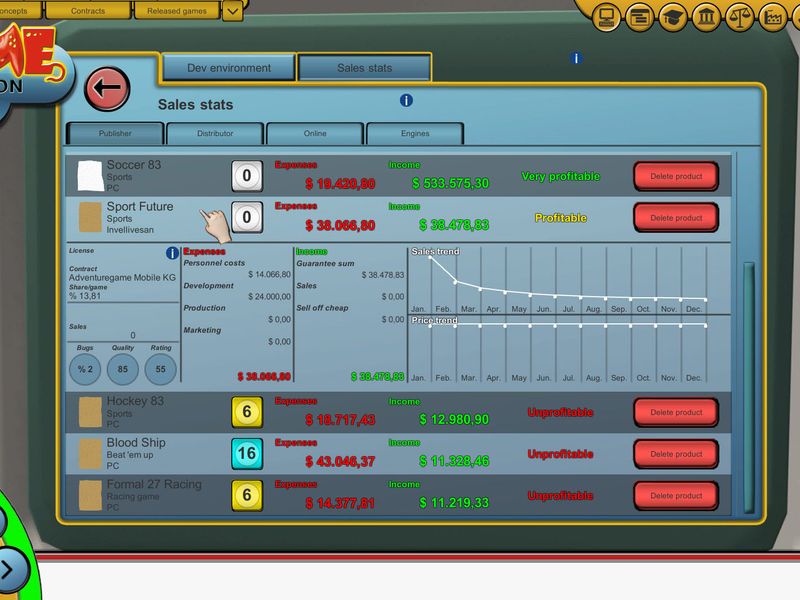This screenshot has width=800, height=600.
Task: Click the January point on Sales trend
Action: click(x=430, y=258)
